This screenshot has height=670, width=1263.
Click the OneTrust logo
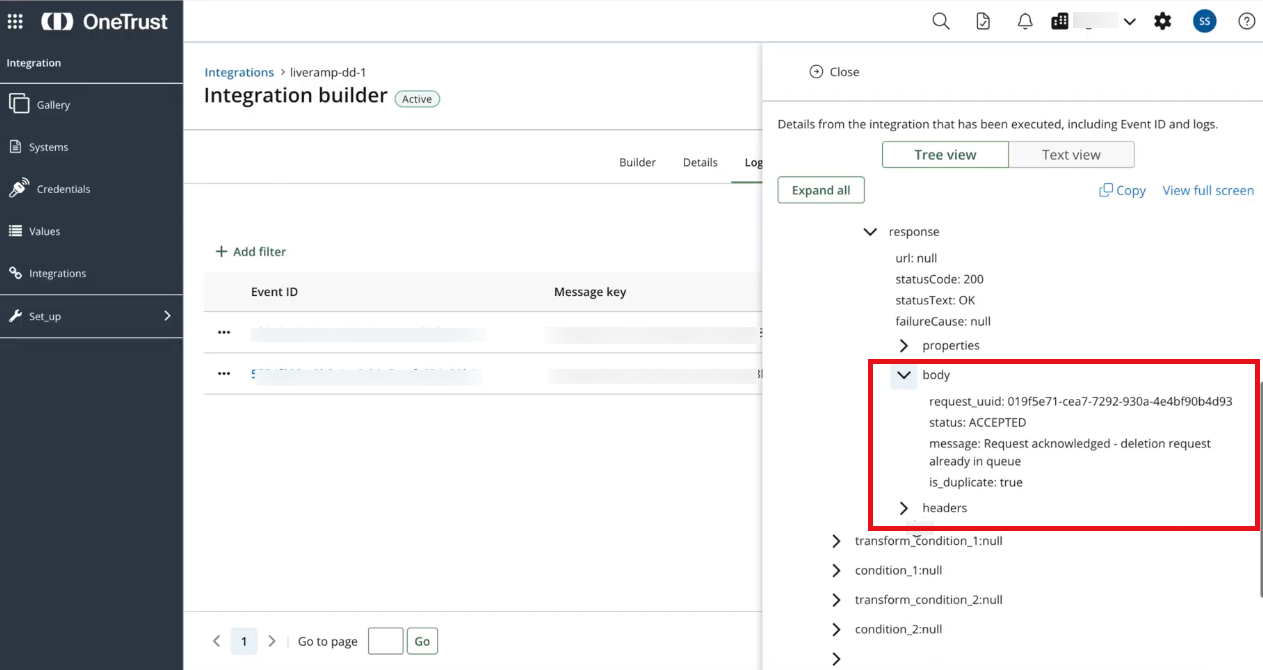pyautogui.click(x=105, y=21)
